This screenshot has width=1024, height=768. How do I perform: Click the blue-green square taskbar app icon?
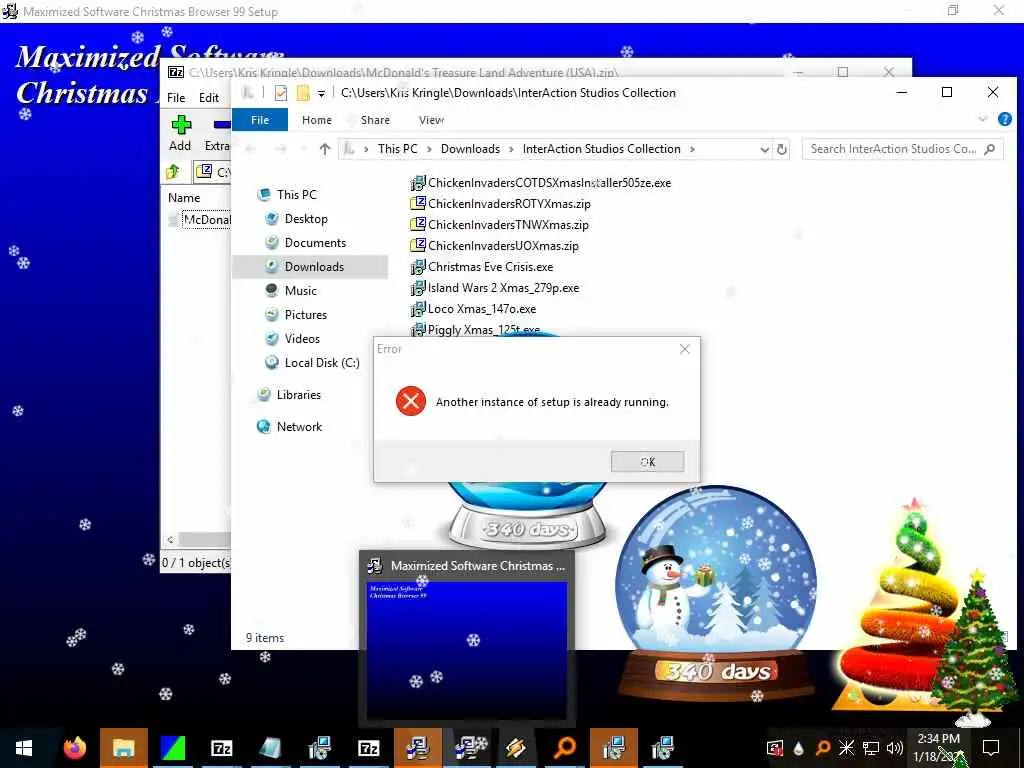pos(173,748)
